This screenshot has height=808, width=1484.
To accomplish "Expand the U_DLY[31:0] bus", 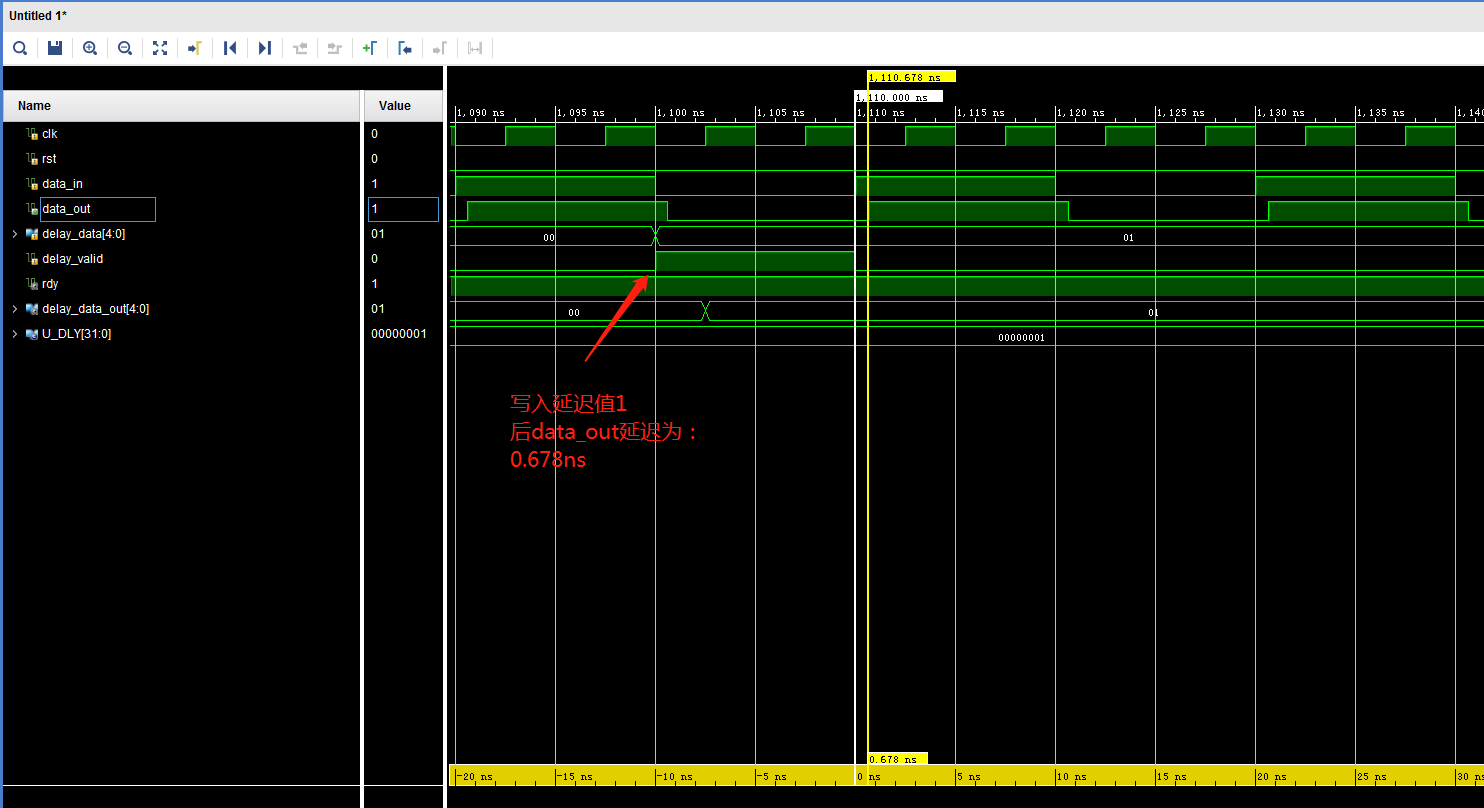I will [14, 334].
